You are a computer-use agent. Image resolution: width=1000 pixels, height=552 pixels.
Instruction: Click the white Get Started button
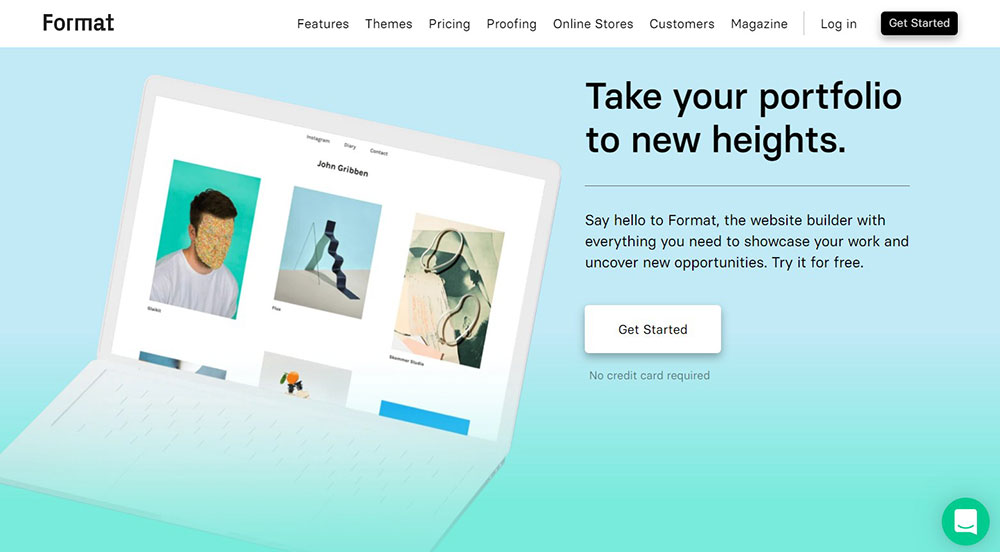(x=652, y=329)
